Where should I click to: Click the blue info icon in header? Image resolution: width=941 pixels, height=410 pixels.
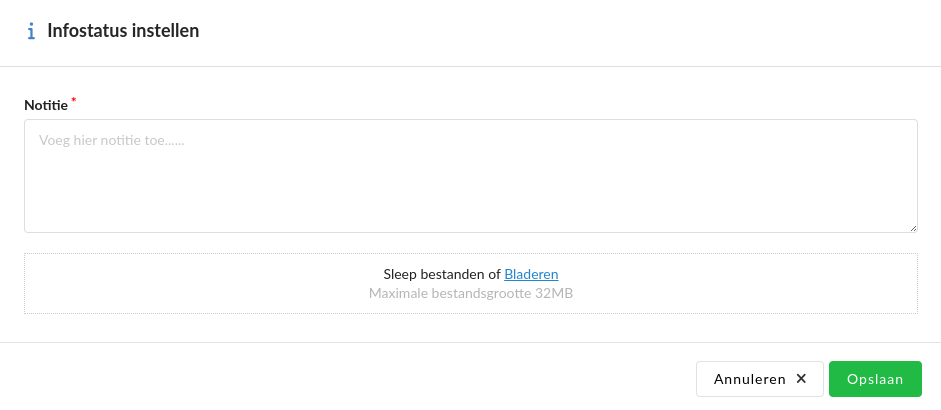point(31,31)
